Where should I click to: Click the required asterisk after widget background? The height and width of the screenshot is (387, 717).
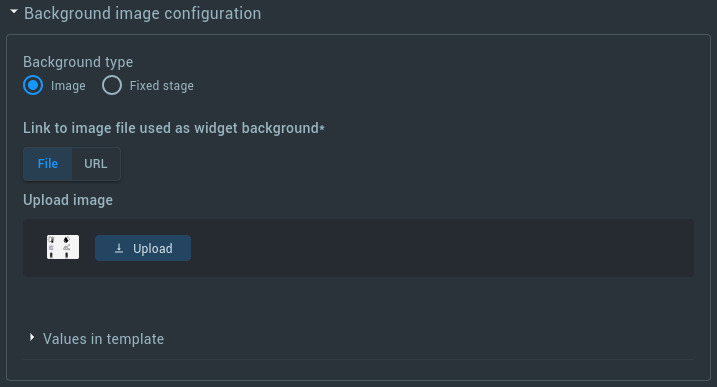tap(322, 128)
